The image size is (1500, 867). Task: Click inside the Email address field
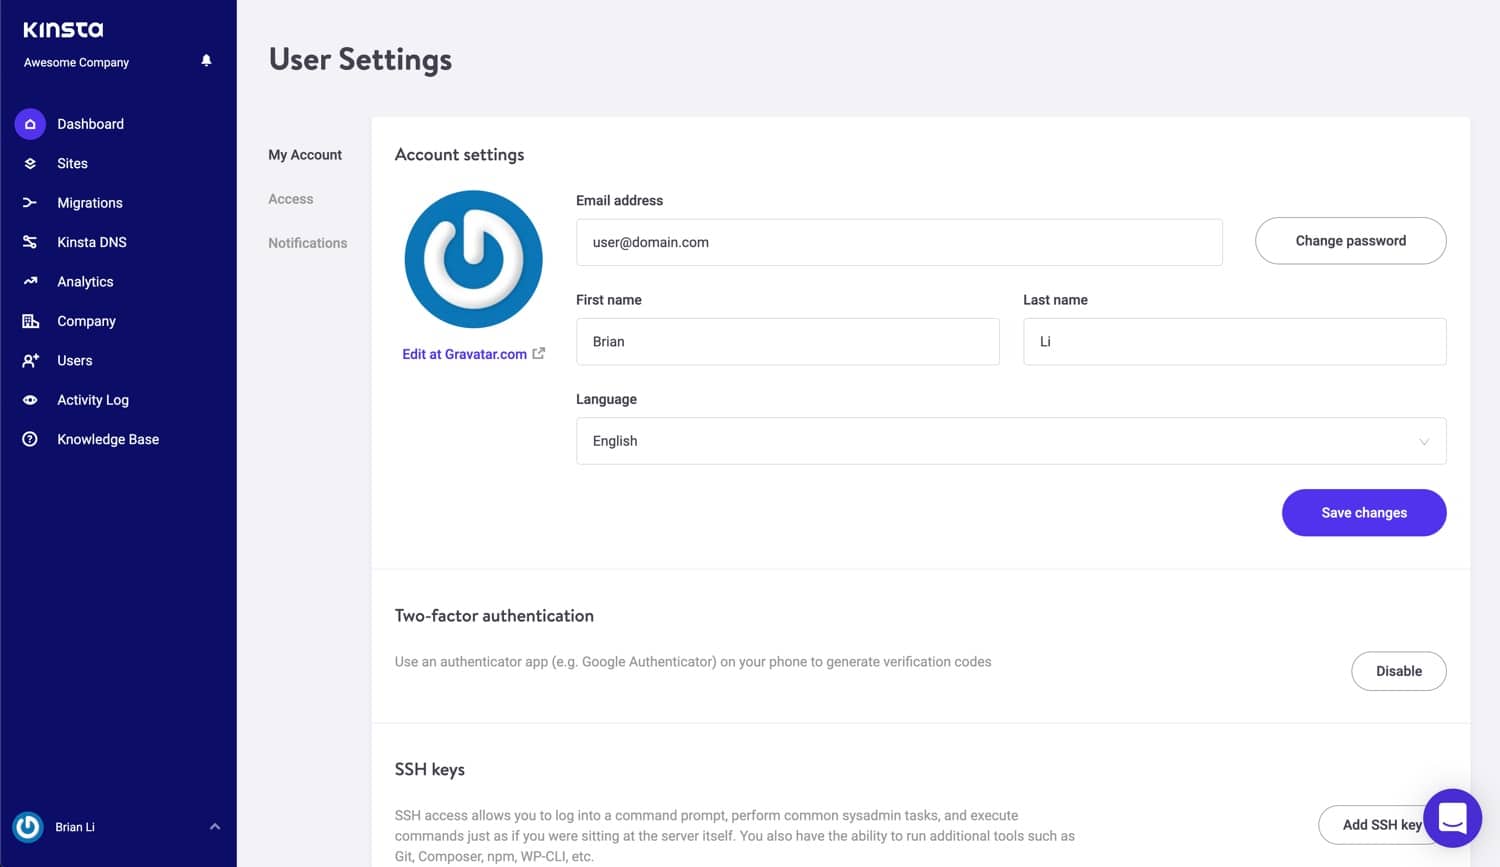[x=898, y=242]
